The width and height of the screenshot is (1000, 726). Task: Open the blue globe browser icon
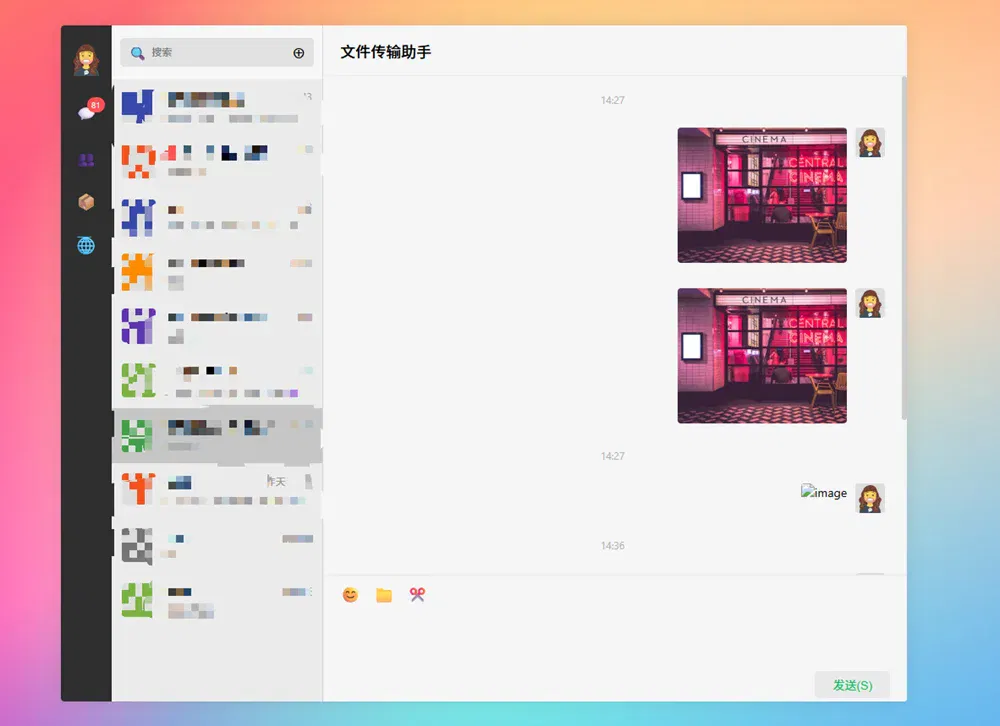86,245
